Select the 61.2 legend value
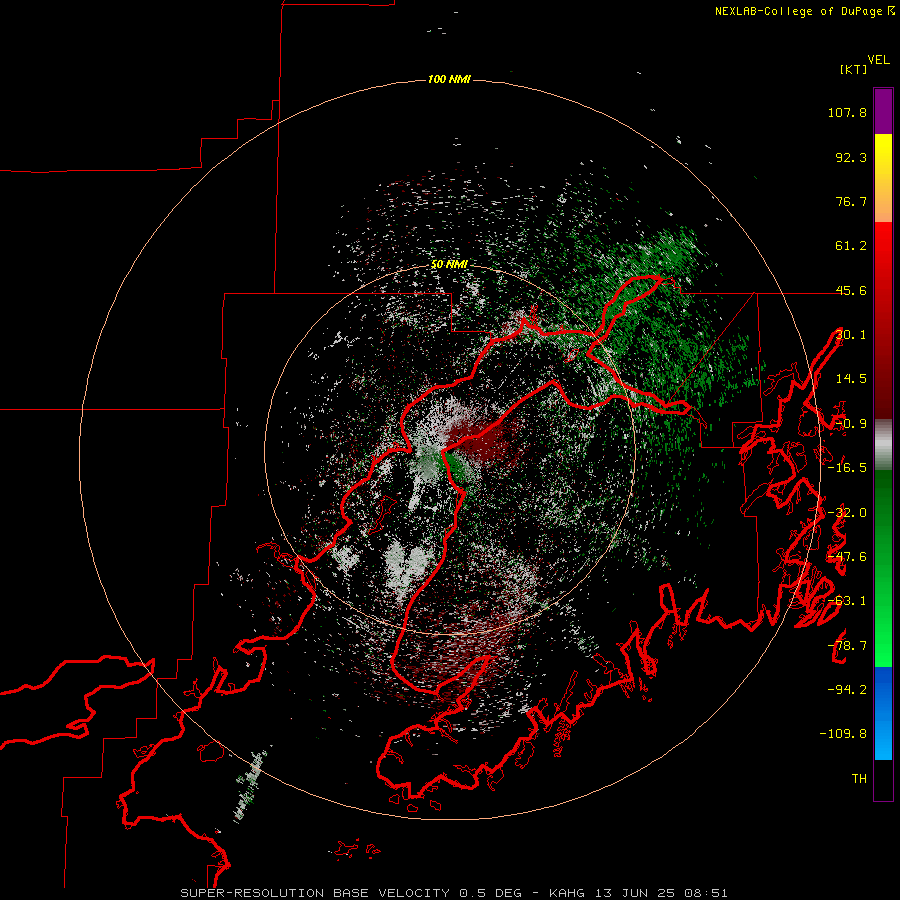The width and height of the screenshot is (900, 900). (851, 246)
